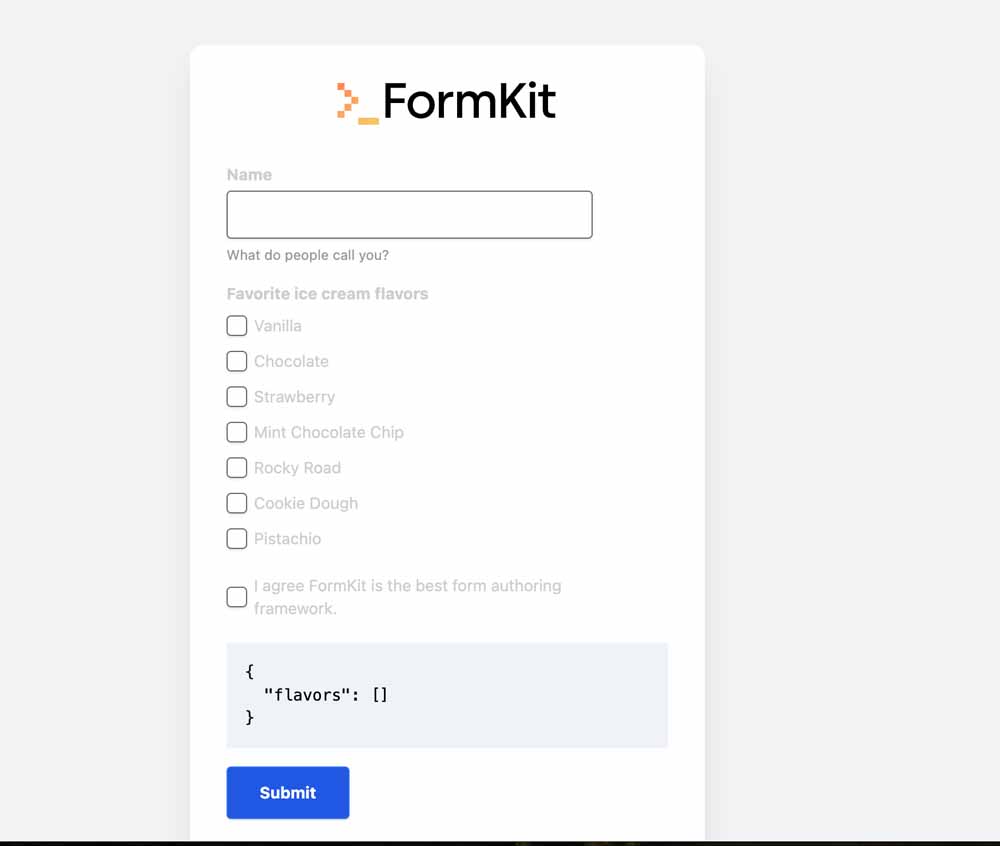This screenshot has height=846, width=1000.
Task: Click the Submit button
Action: pyautogui.click(x=287, y=792)
